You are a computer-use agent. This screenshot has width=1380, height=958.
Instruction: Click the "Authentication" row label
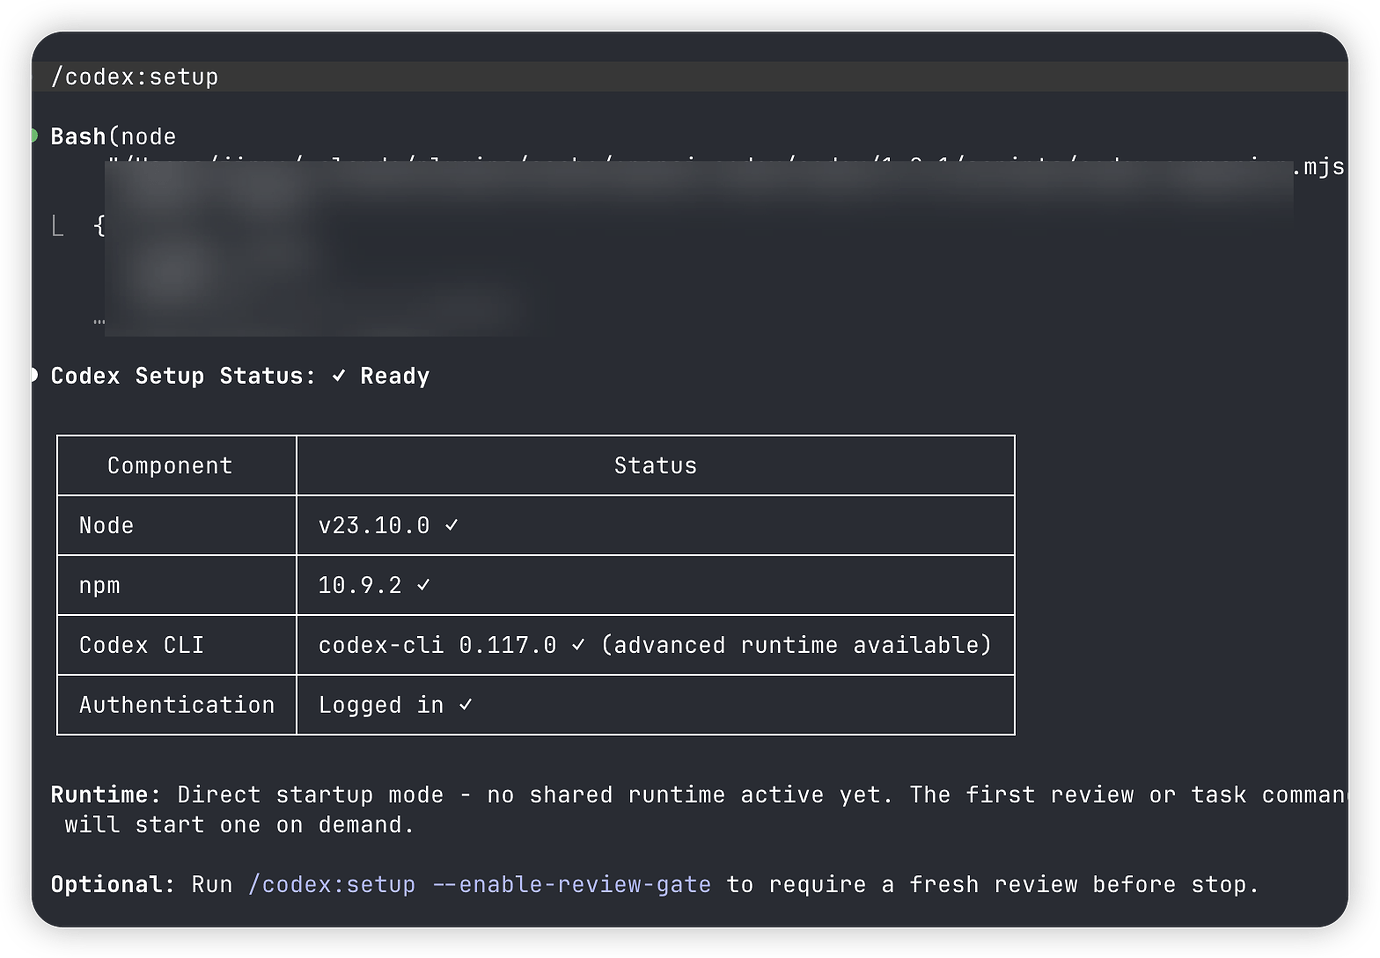[177, 705]
